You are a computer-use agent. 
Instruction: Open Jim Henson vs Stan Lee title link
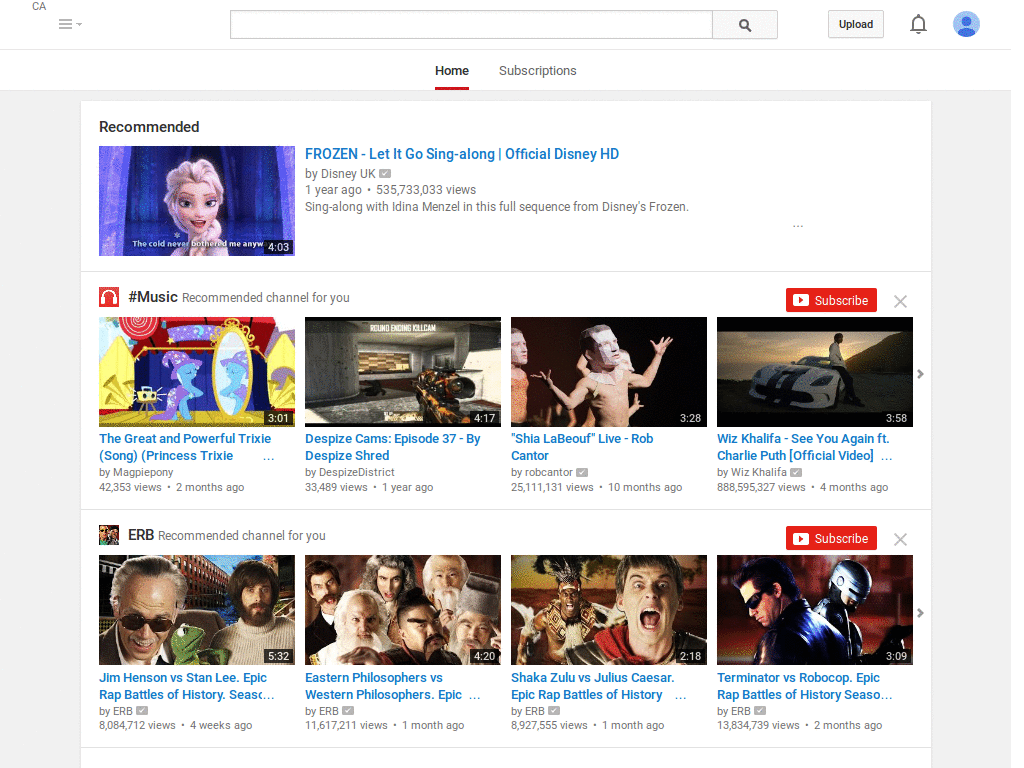pos(187,686)
